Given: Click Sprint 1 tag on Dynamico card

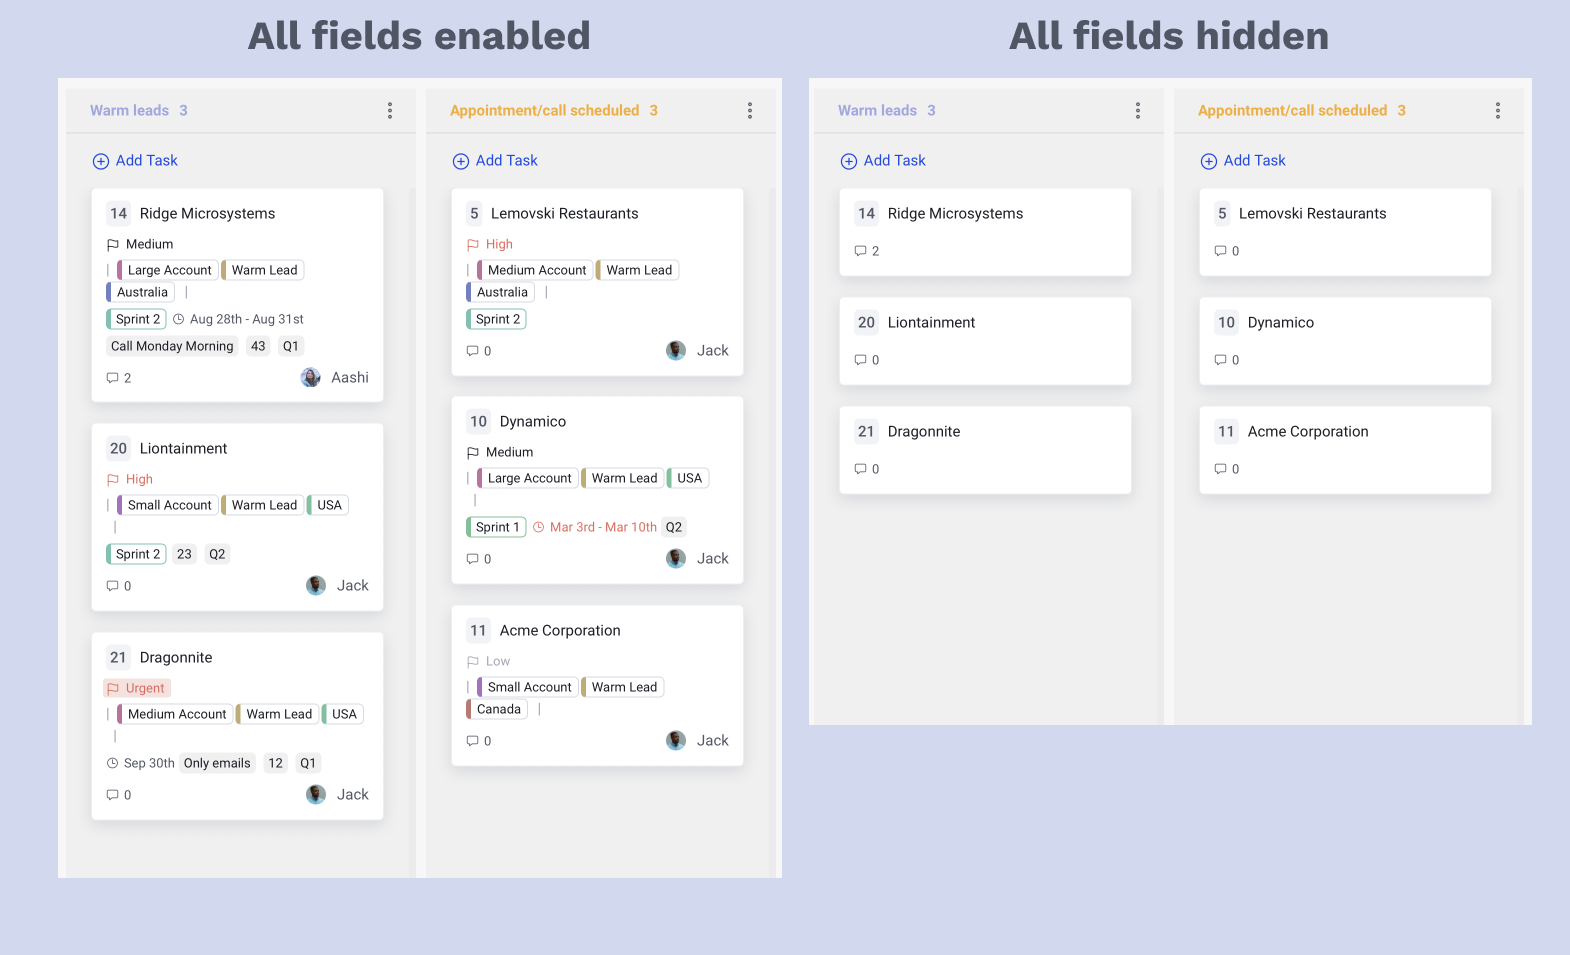Looking at the screenshot, I should (x=497, y=527).
